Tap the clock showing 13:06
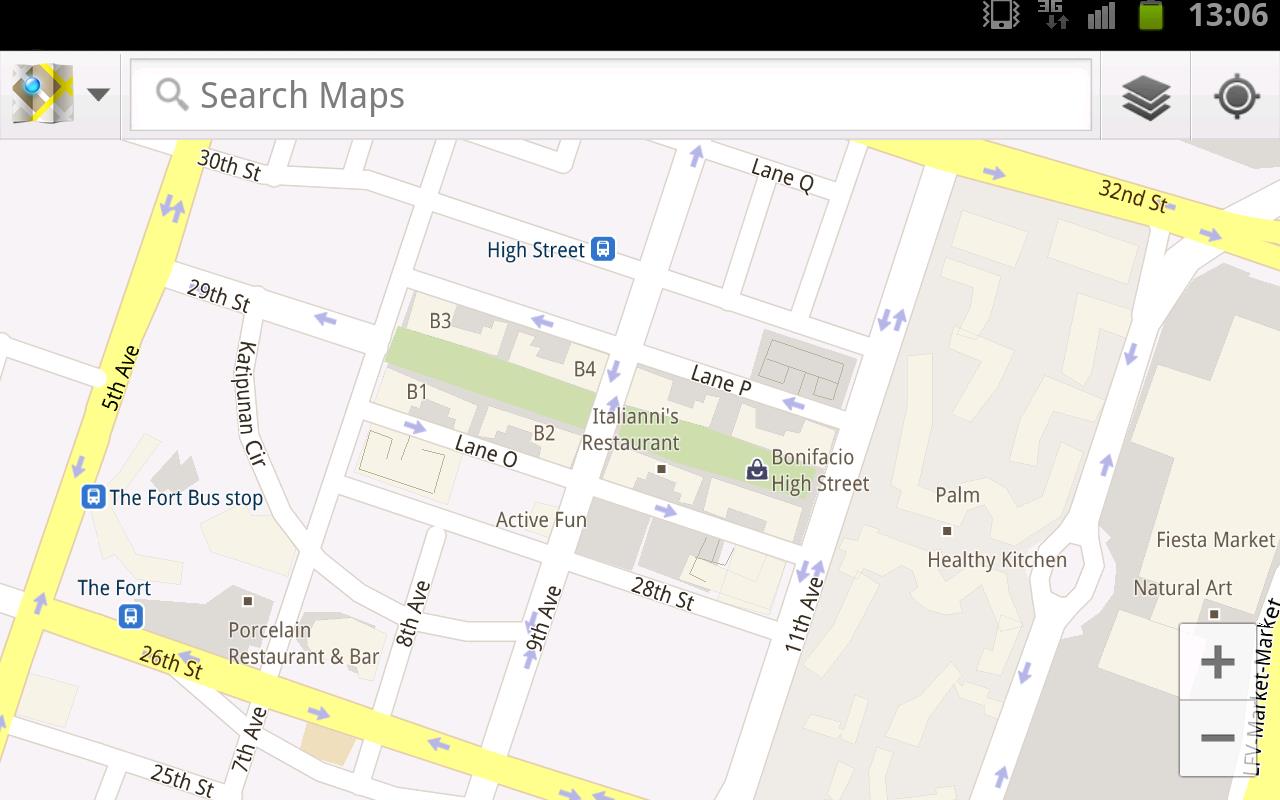1280x800 pixels. 1228,15
